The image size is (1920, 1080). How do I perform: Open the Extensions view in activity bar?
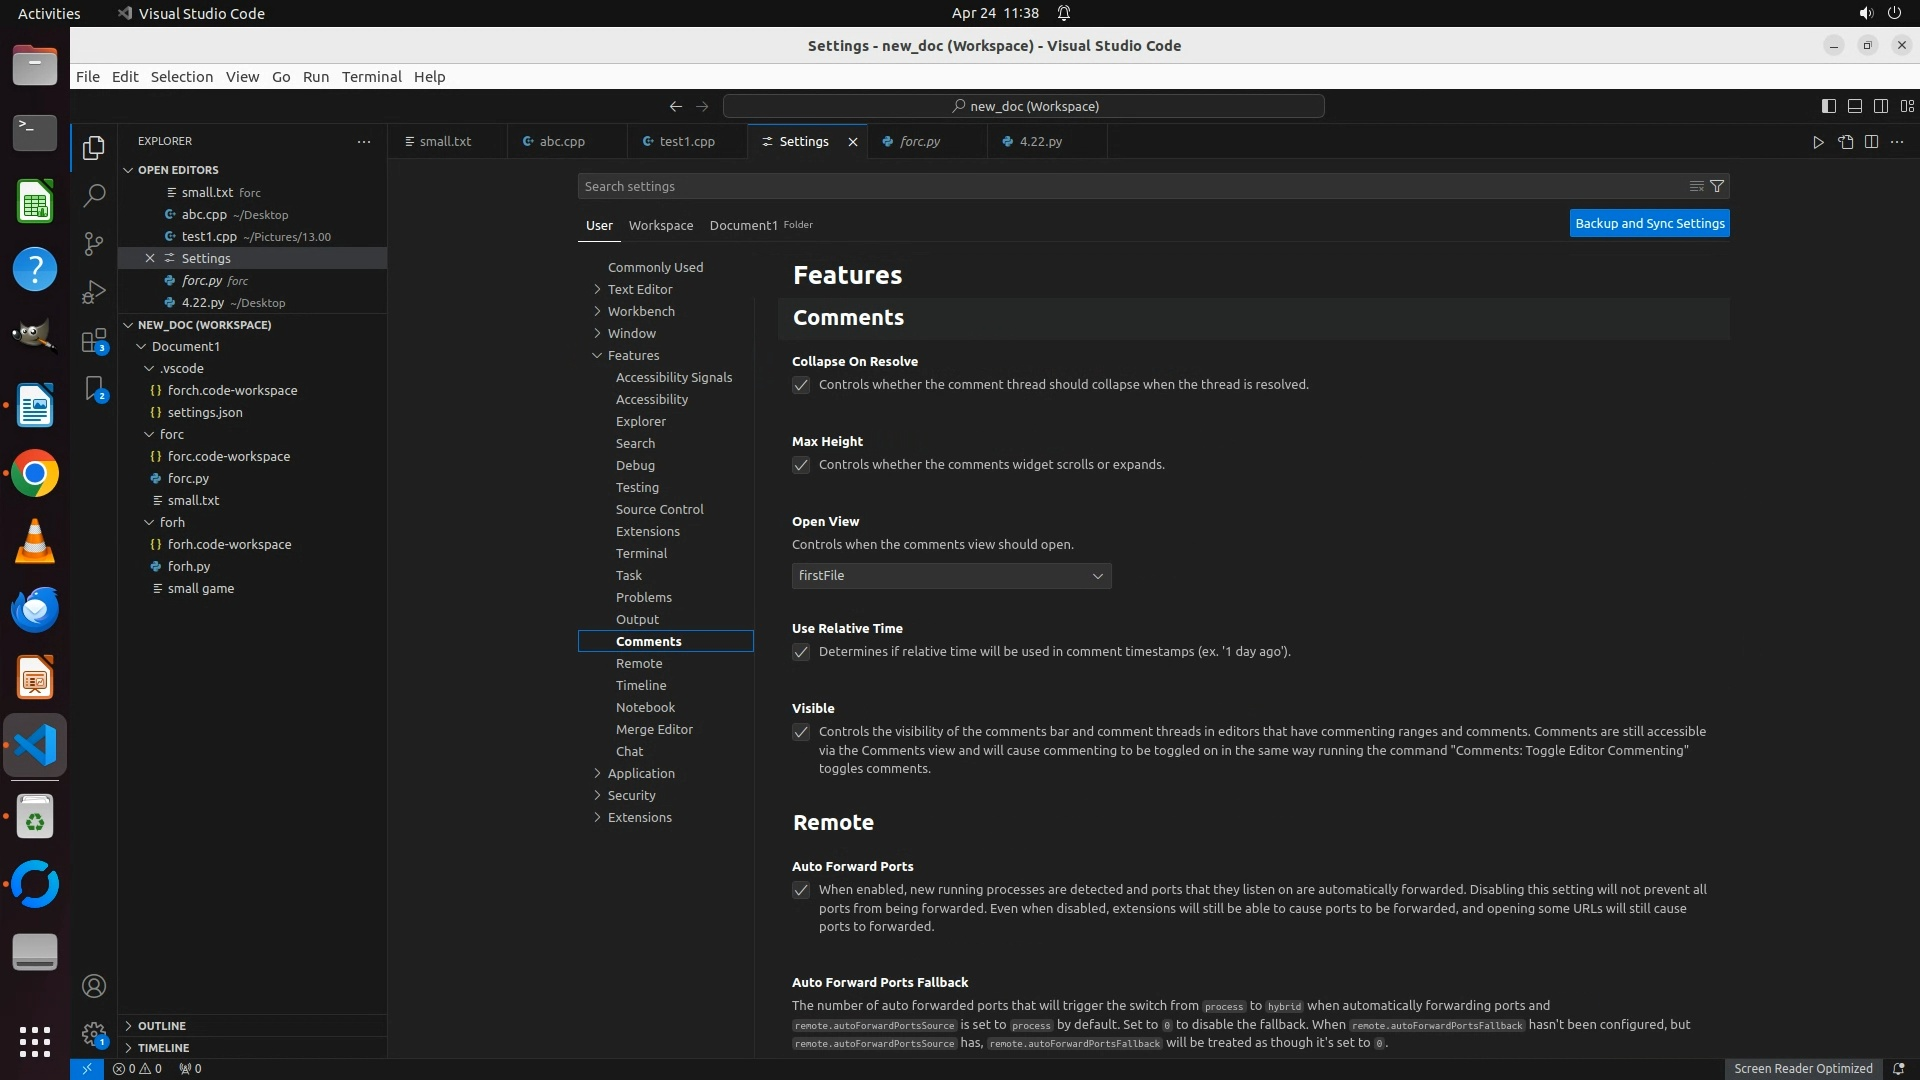pyautogui.click(x=94, y=341)
